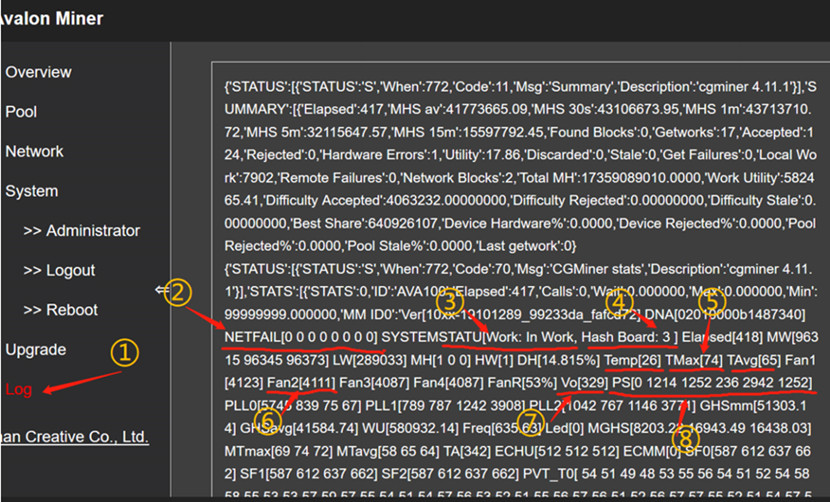830x502 pixels.
Task: Select the red Log menu item
Action: tap(18, 389)
